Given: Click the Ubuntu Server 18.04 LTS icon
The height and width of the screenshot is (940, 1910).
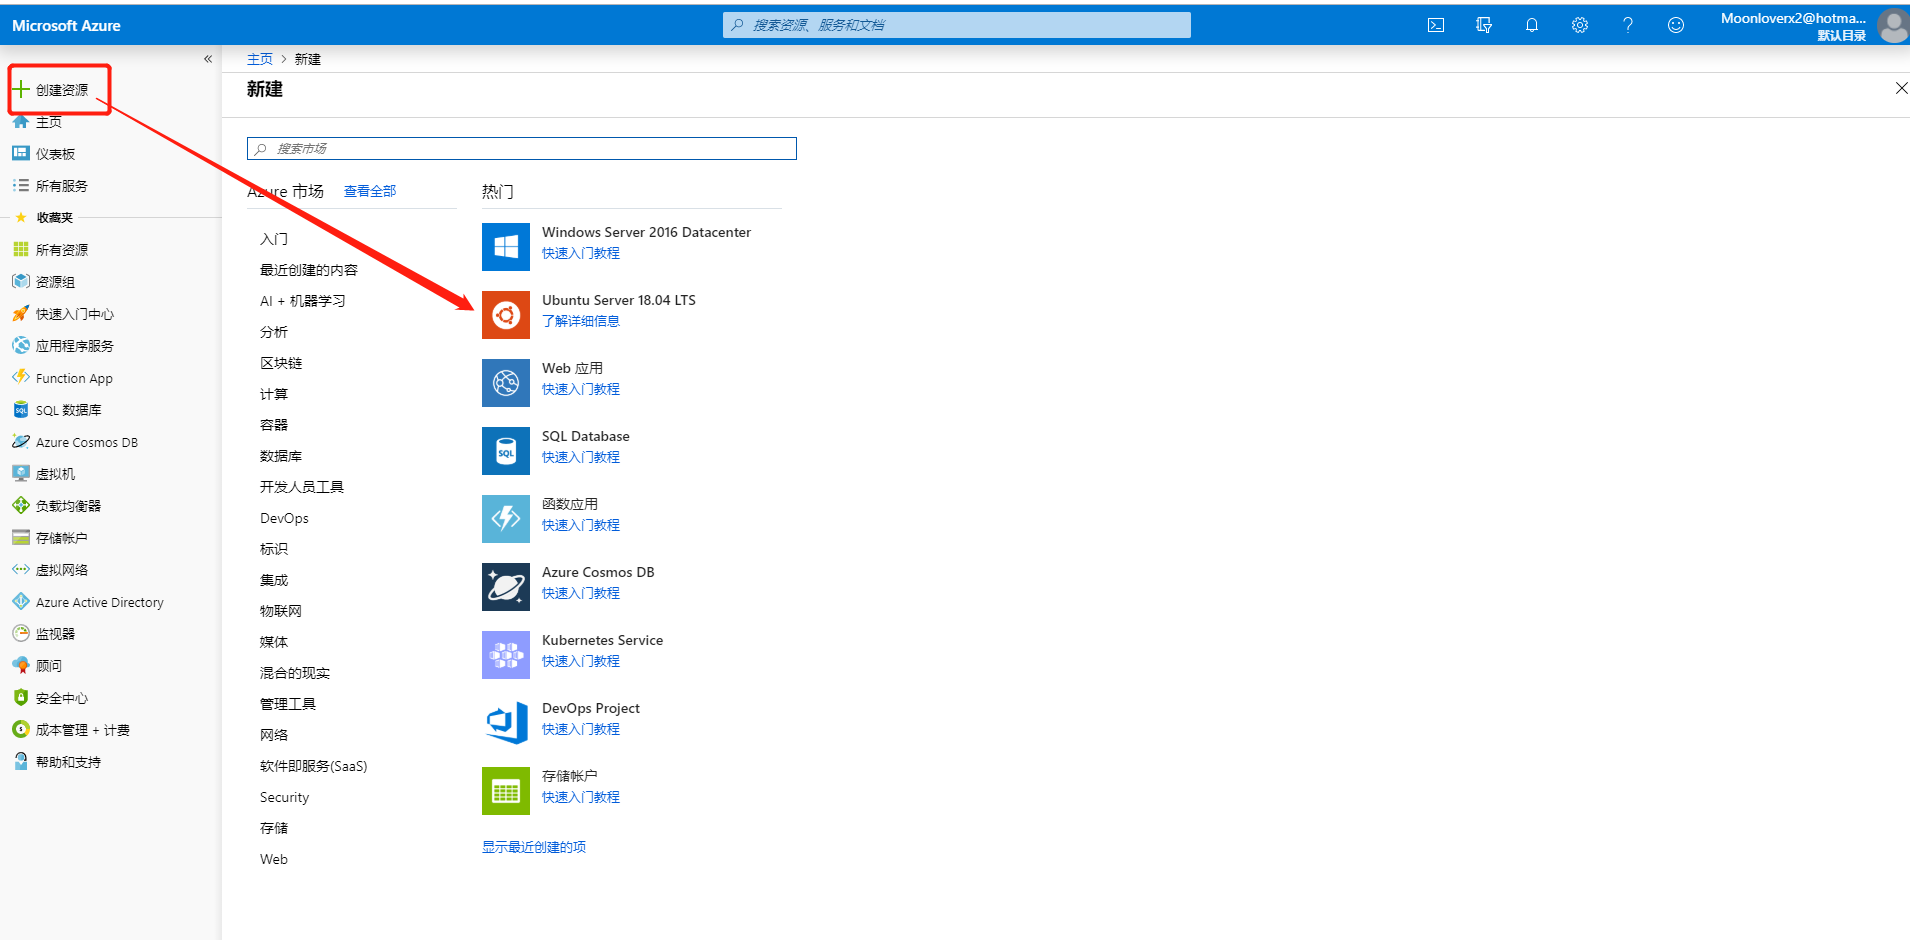Looking at the screenshot, I should pyautogui.click(x=506, y=315).
